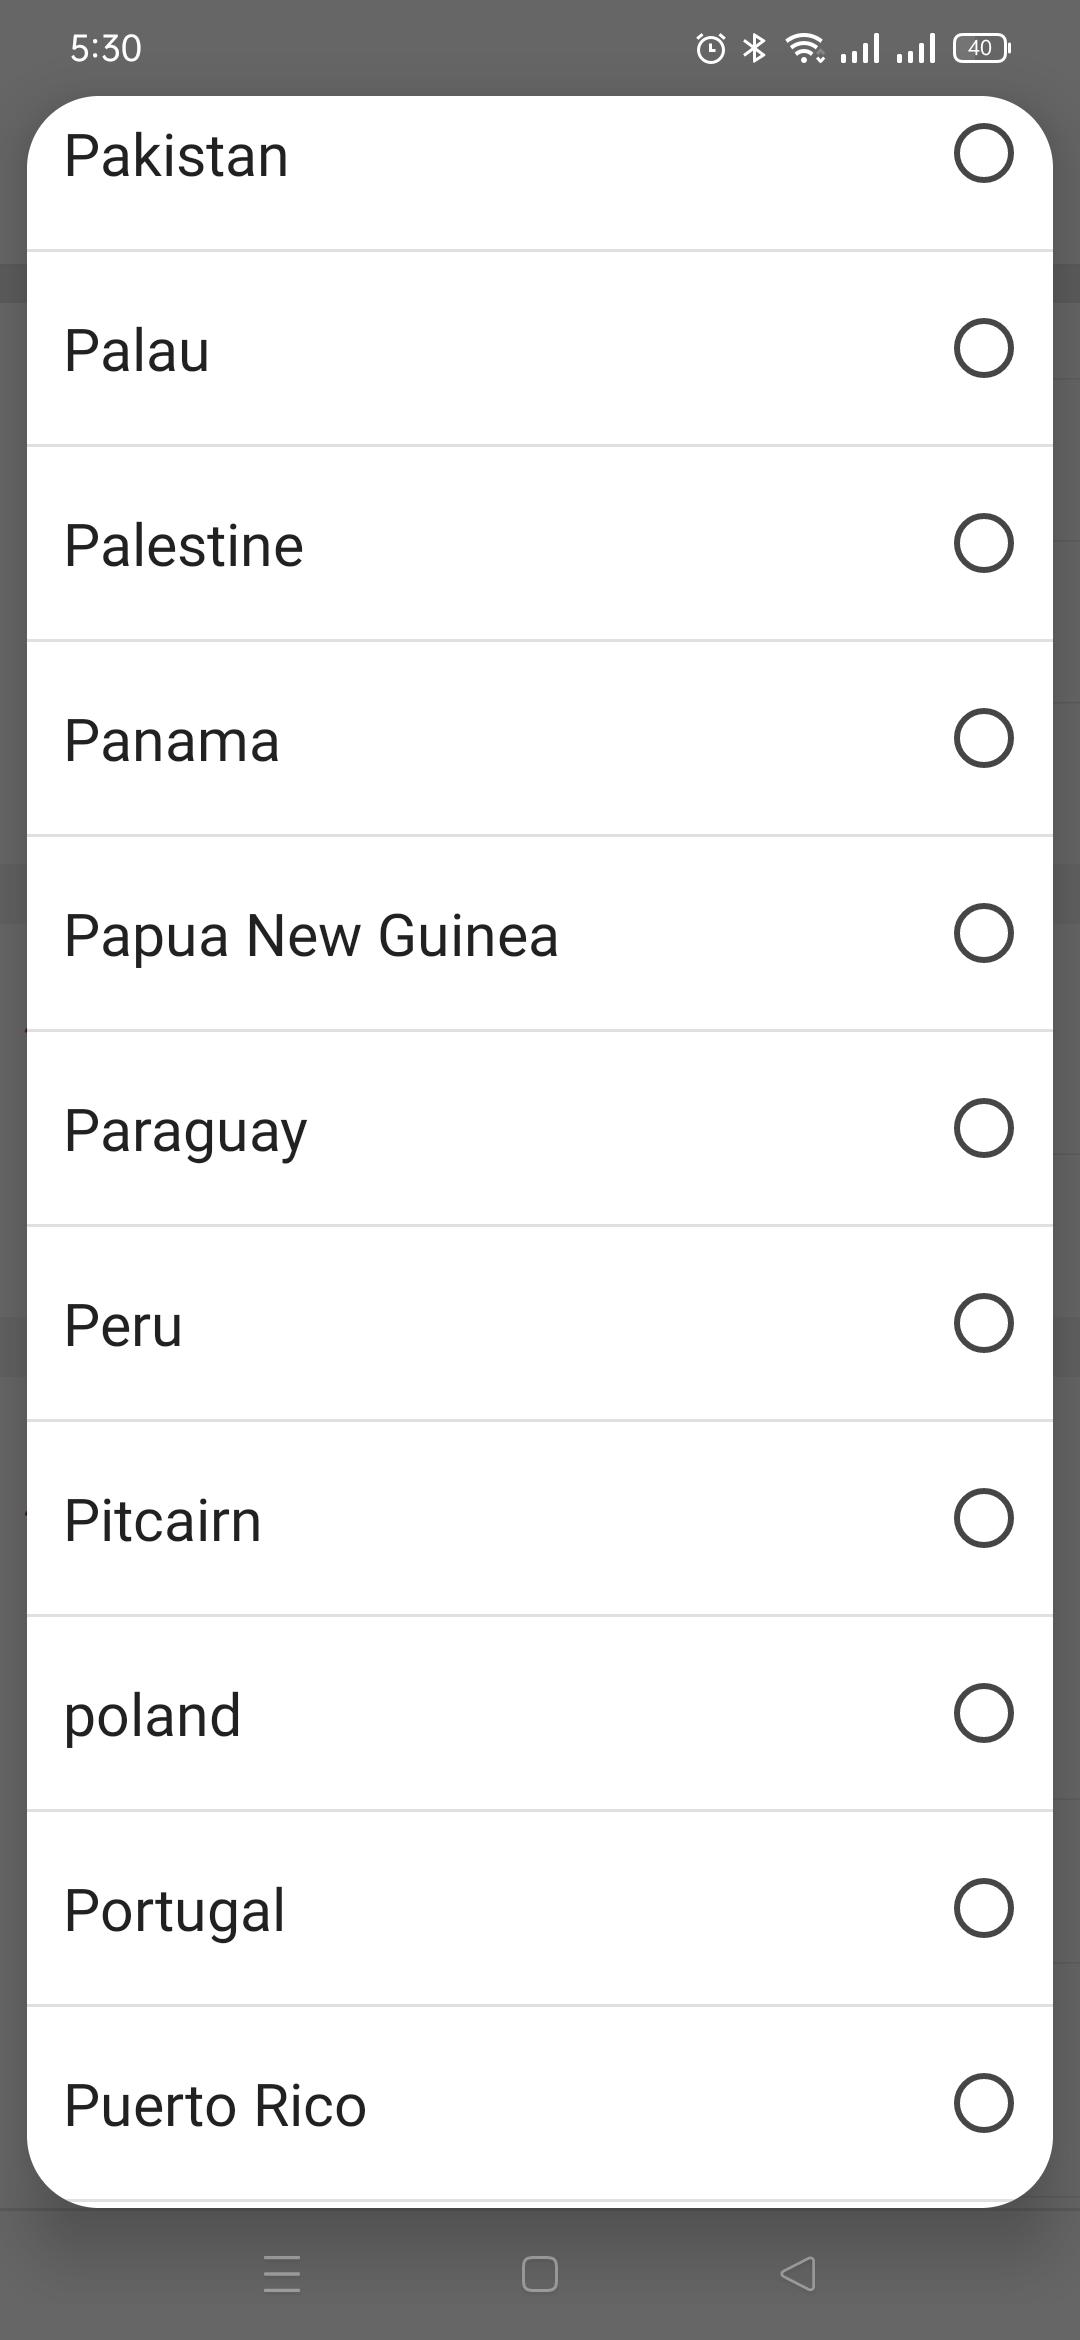Choose the Paraguay list entry
The width and height of the screenshot is (1080, 2340).
(186, 1131)
